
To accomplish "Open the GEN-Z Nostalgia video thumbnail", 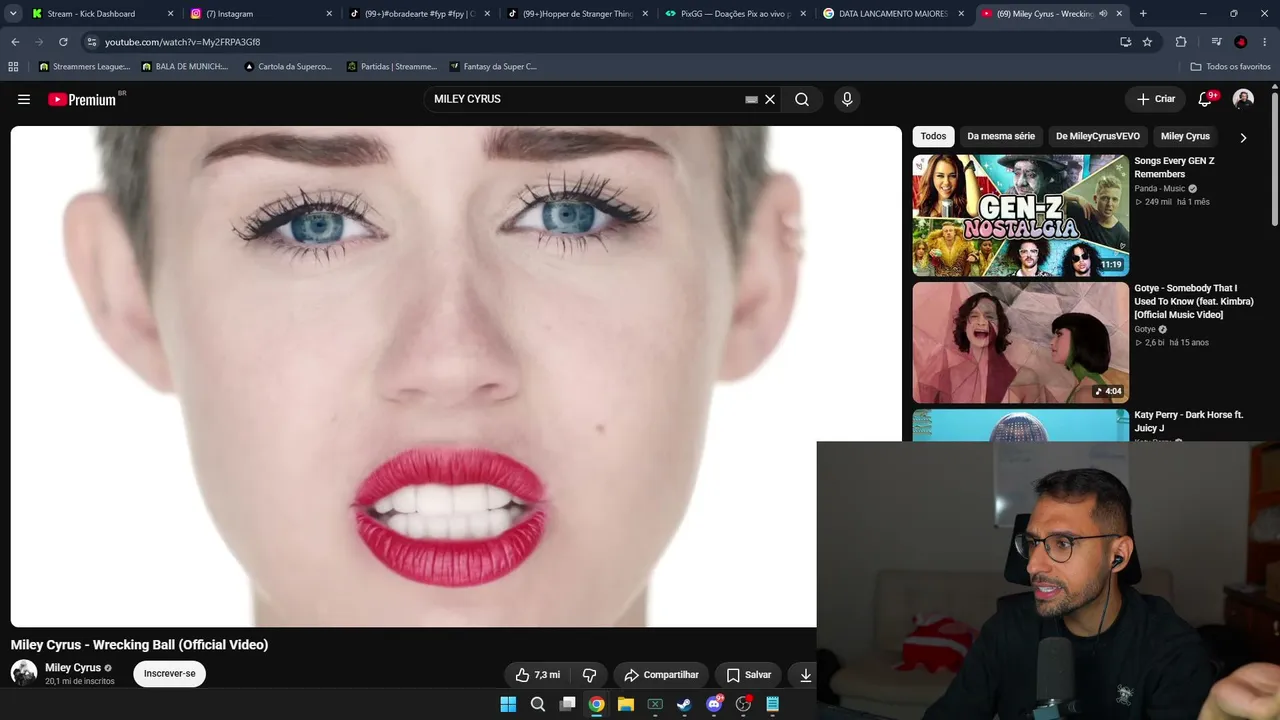I will coord(1021,215).
